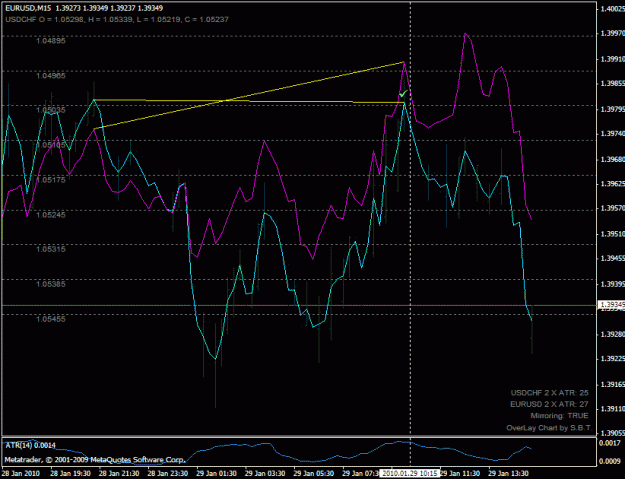This screenshot has width=625, height=479.
Task: Click the 29 Jan 01:30 time label
Action: [x=216, y=473]
